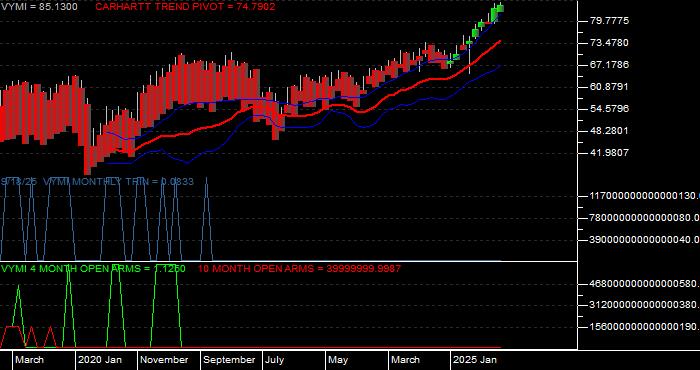Click the 2025 Jan date marker
The height and width of the screenshot is (370, 700).
point(475,360)
